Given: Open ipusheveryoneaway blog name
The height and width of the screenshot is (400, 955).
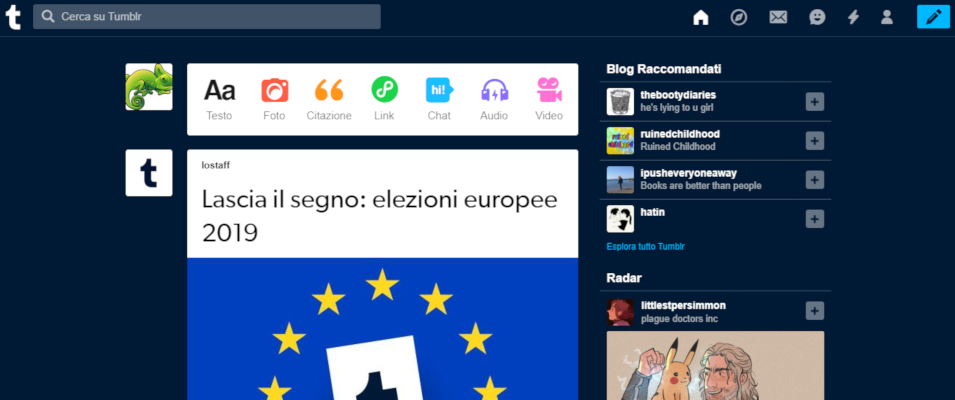Looking at the screenshot, I should point(688,173).
